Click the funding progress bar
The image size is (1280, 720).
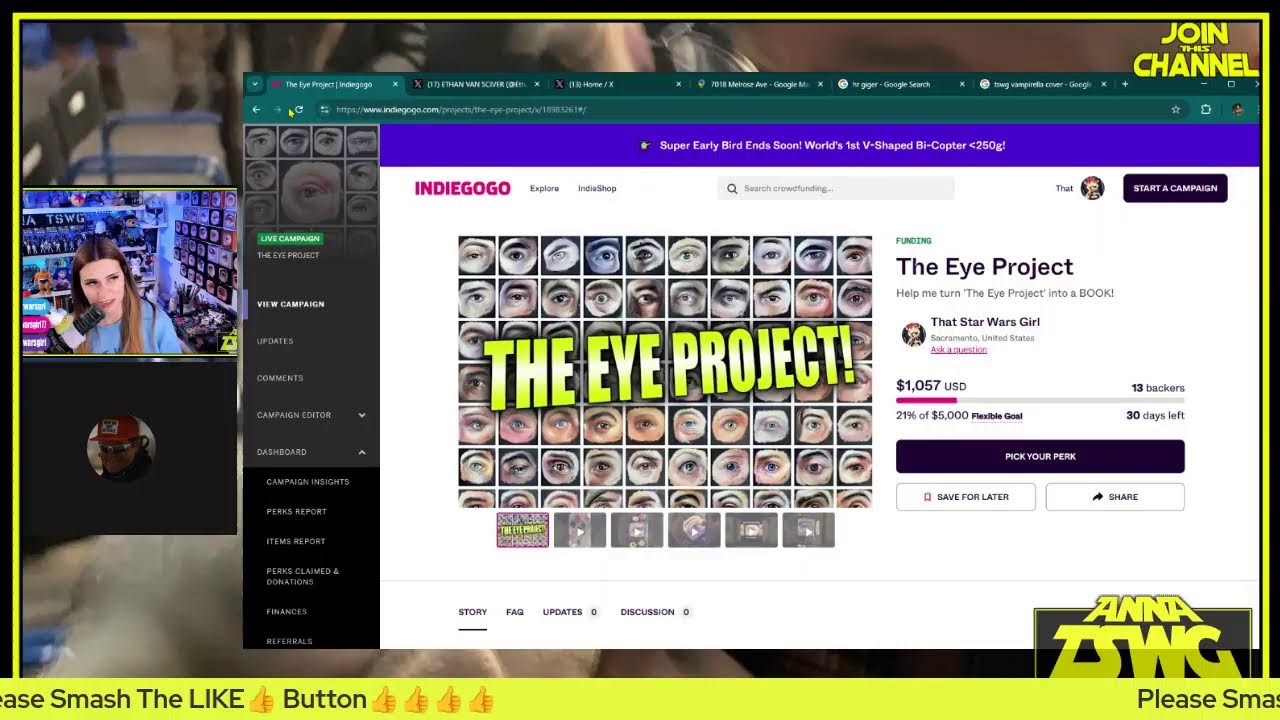coord(1040,400)
